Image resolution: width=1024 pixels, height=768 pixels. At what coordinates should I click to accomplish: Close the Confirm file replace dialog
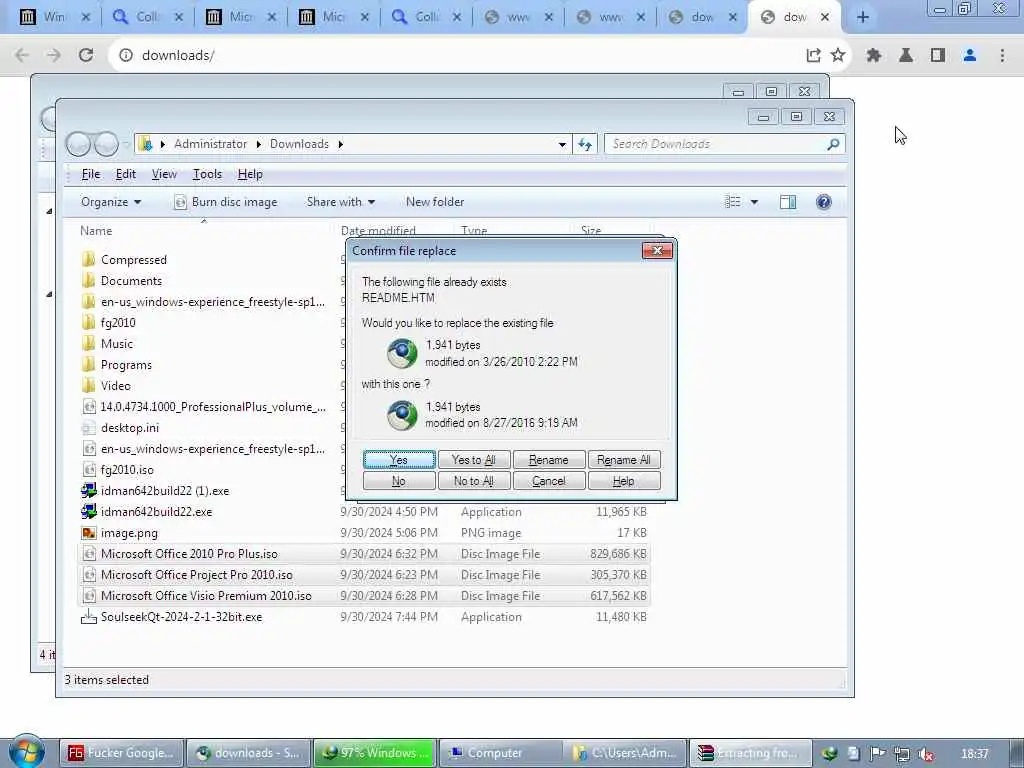tap(657, 250)
